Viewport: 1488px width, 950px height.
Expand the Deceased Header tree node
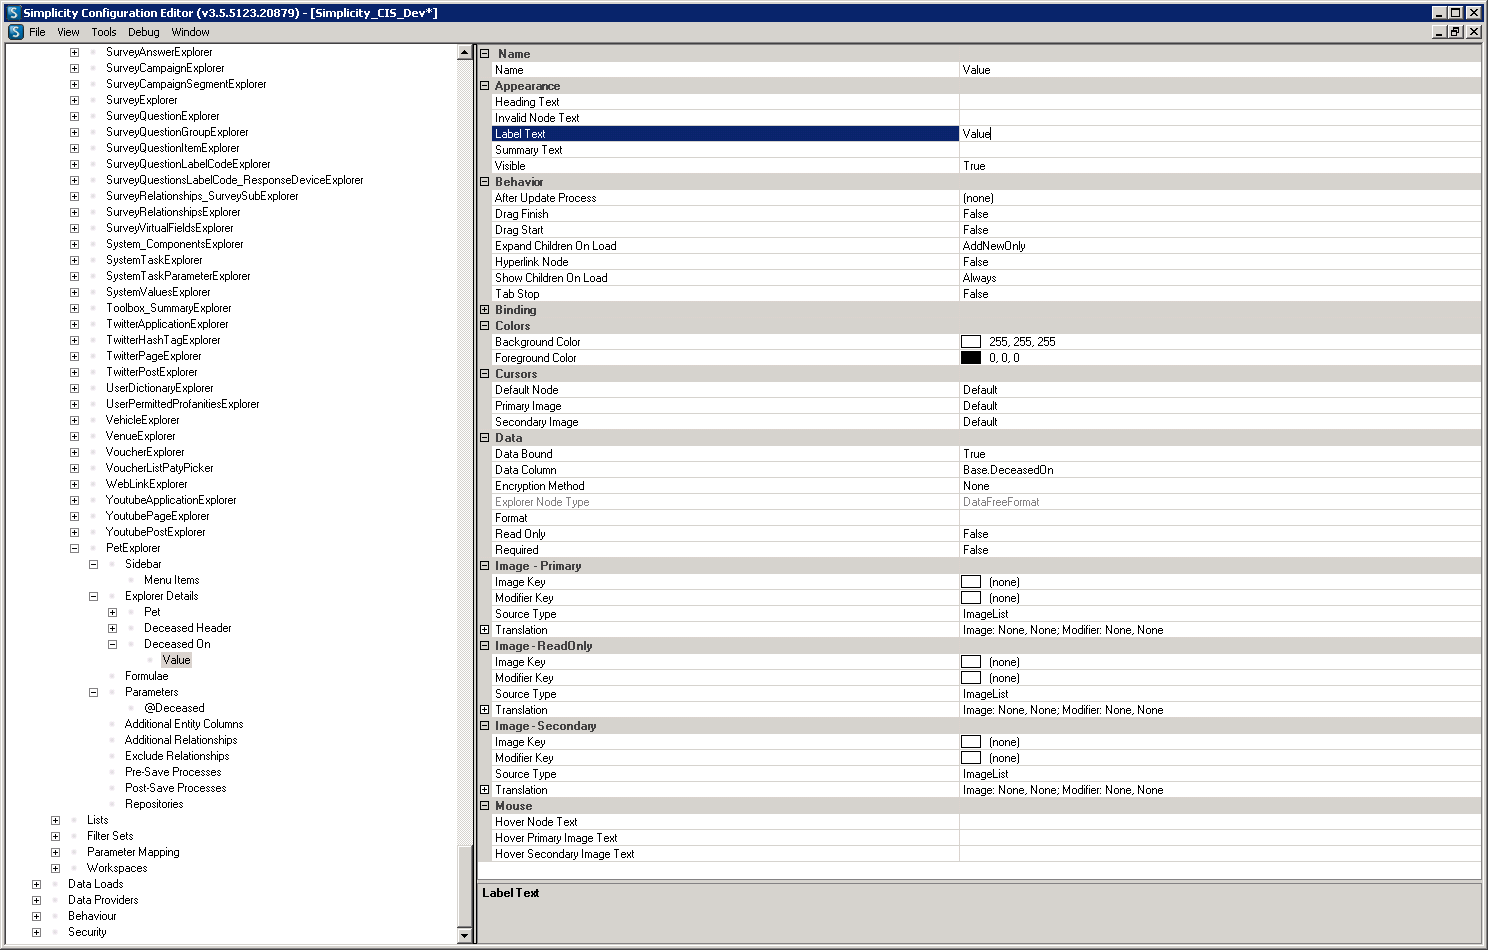[x=112, y=628]
